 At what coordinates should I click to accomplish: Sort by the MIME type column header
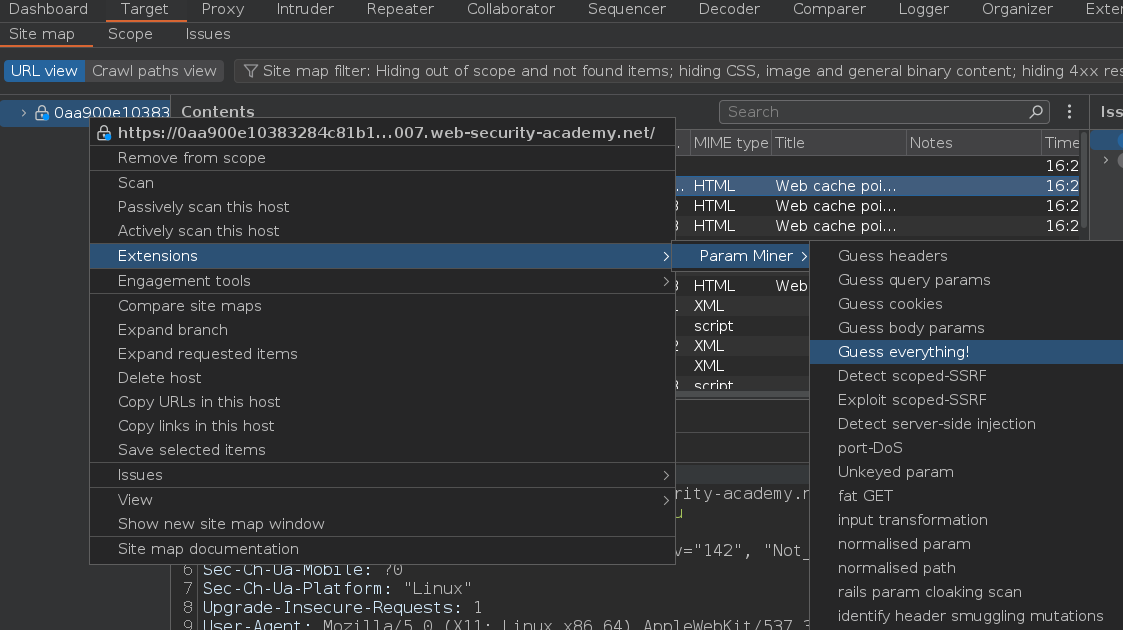coord(730,143)
